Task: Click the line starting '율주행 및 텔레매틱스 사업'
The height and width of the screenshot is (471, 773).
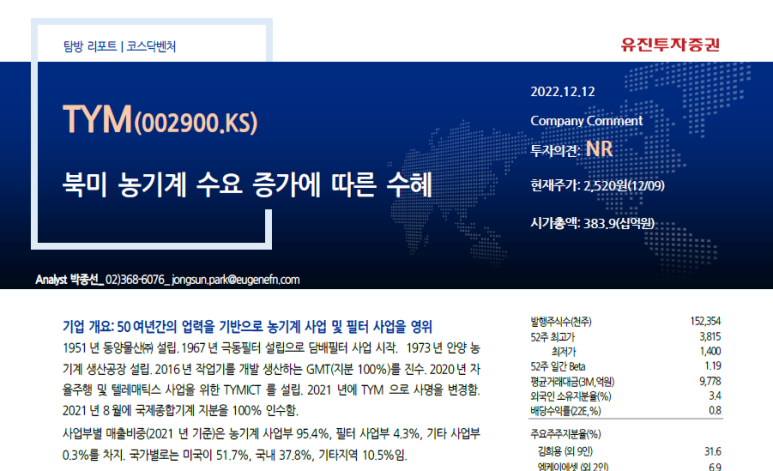Action: pos(271,390)
